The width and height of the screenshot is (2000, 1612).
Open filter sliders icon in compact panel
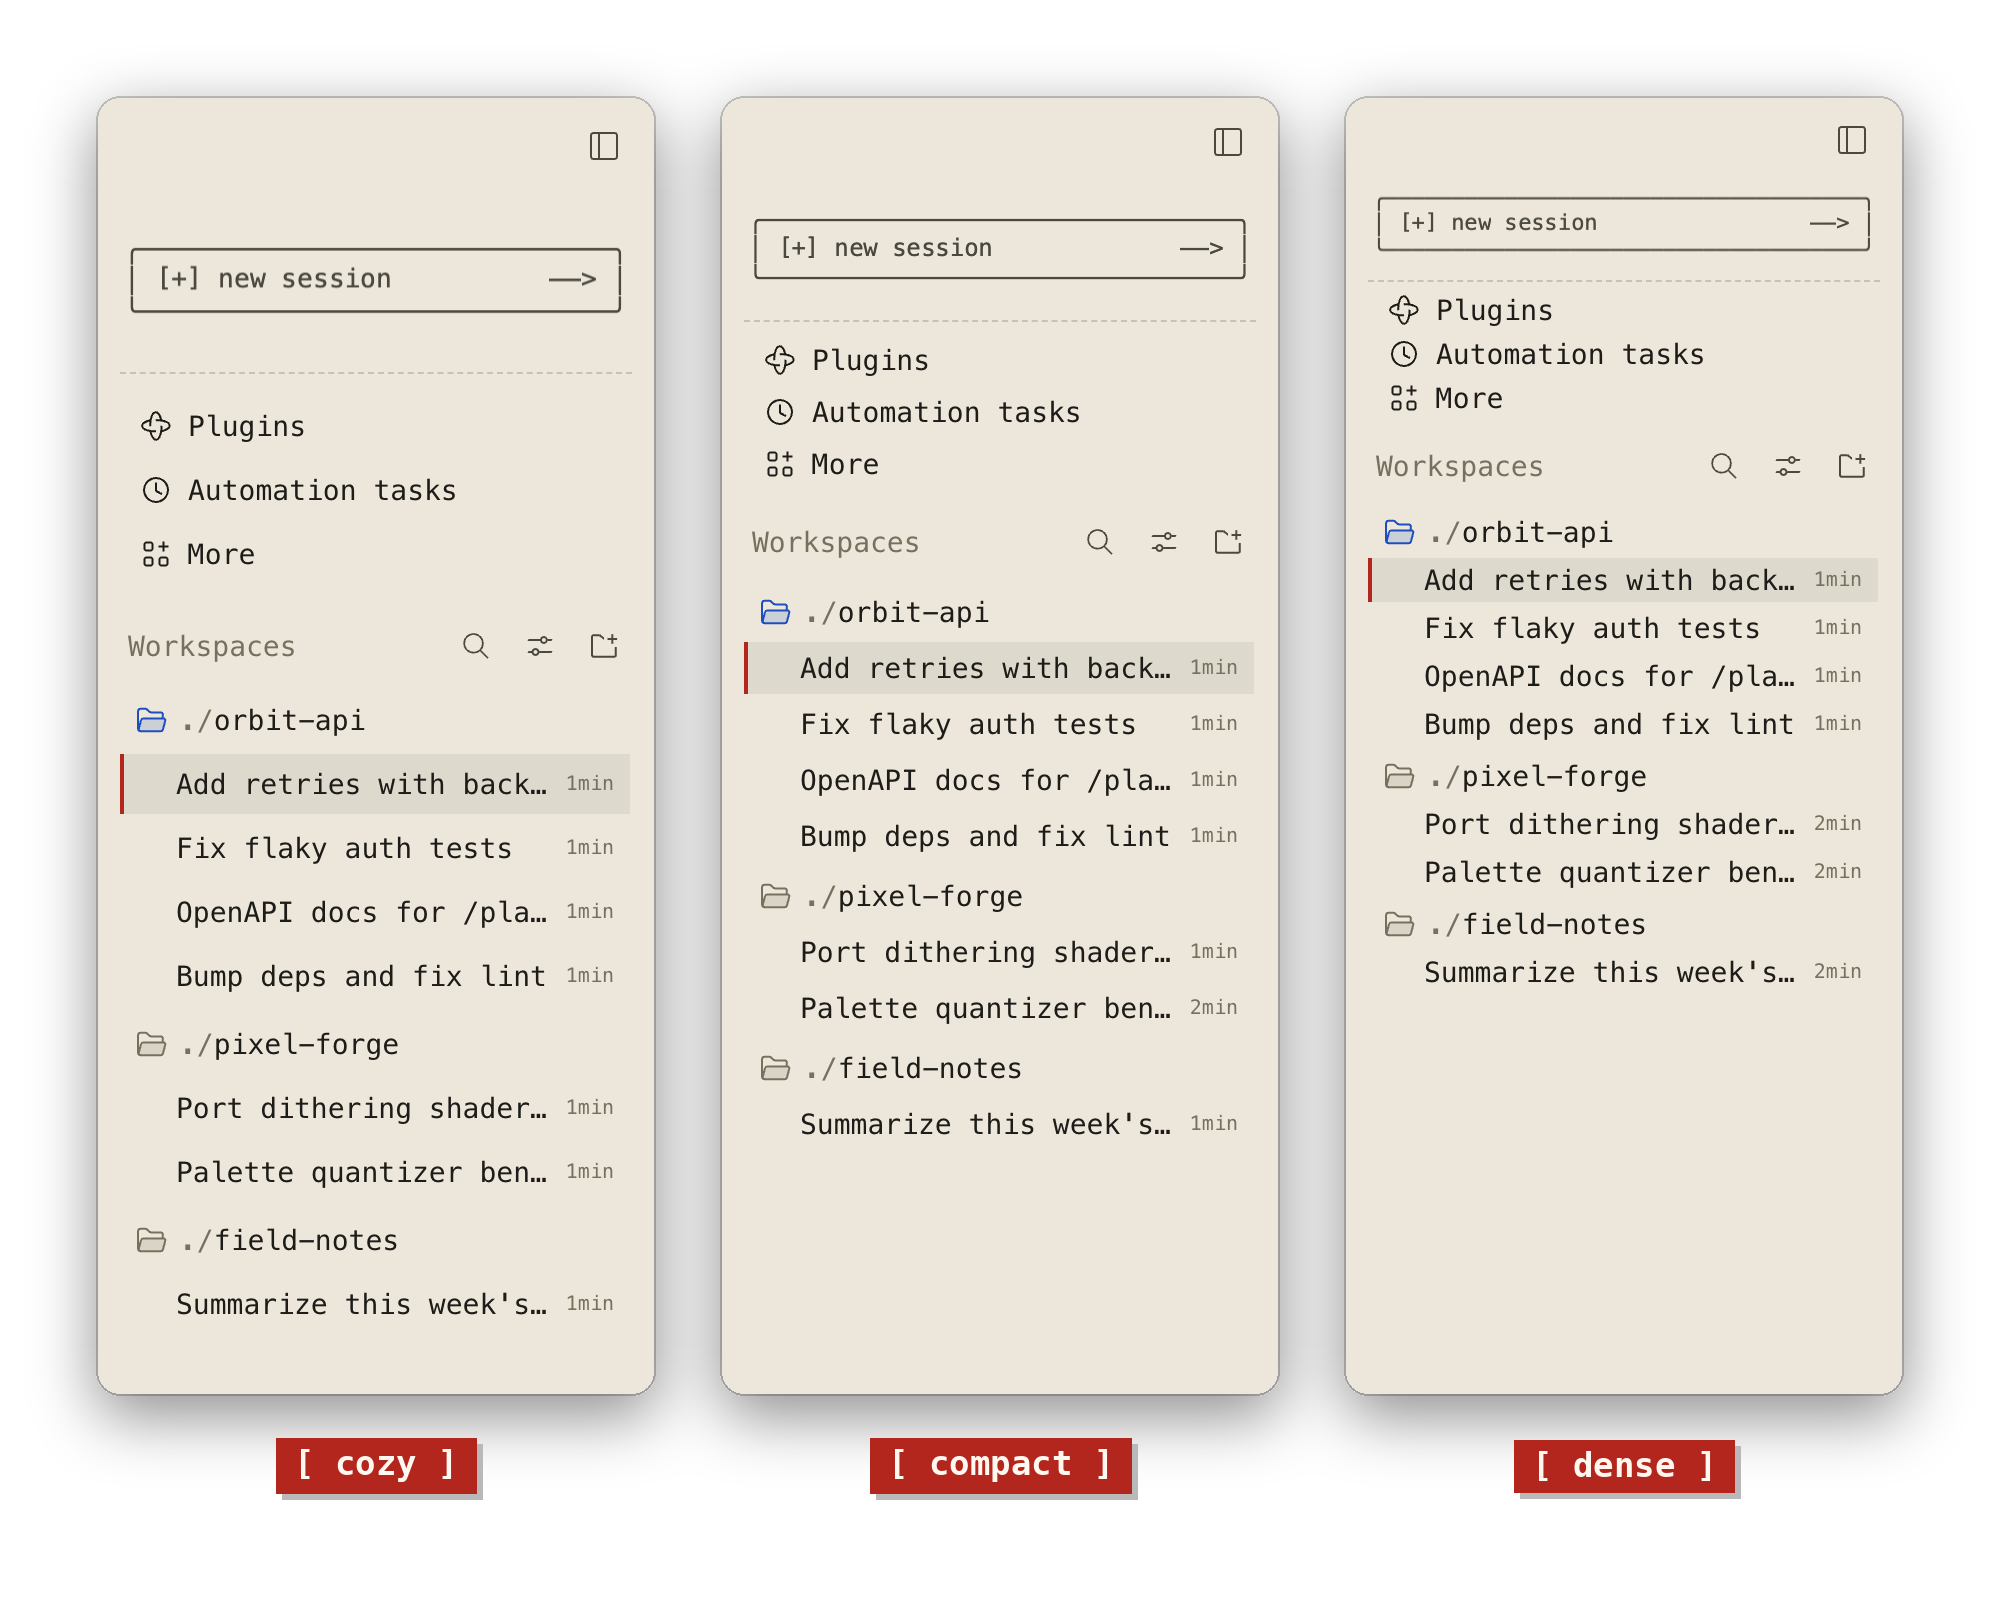click(1164, 542)
